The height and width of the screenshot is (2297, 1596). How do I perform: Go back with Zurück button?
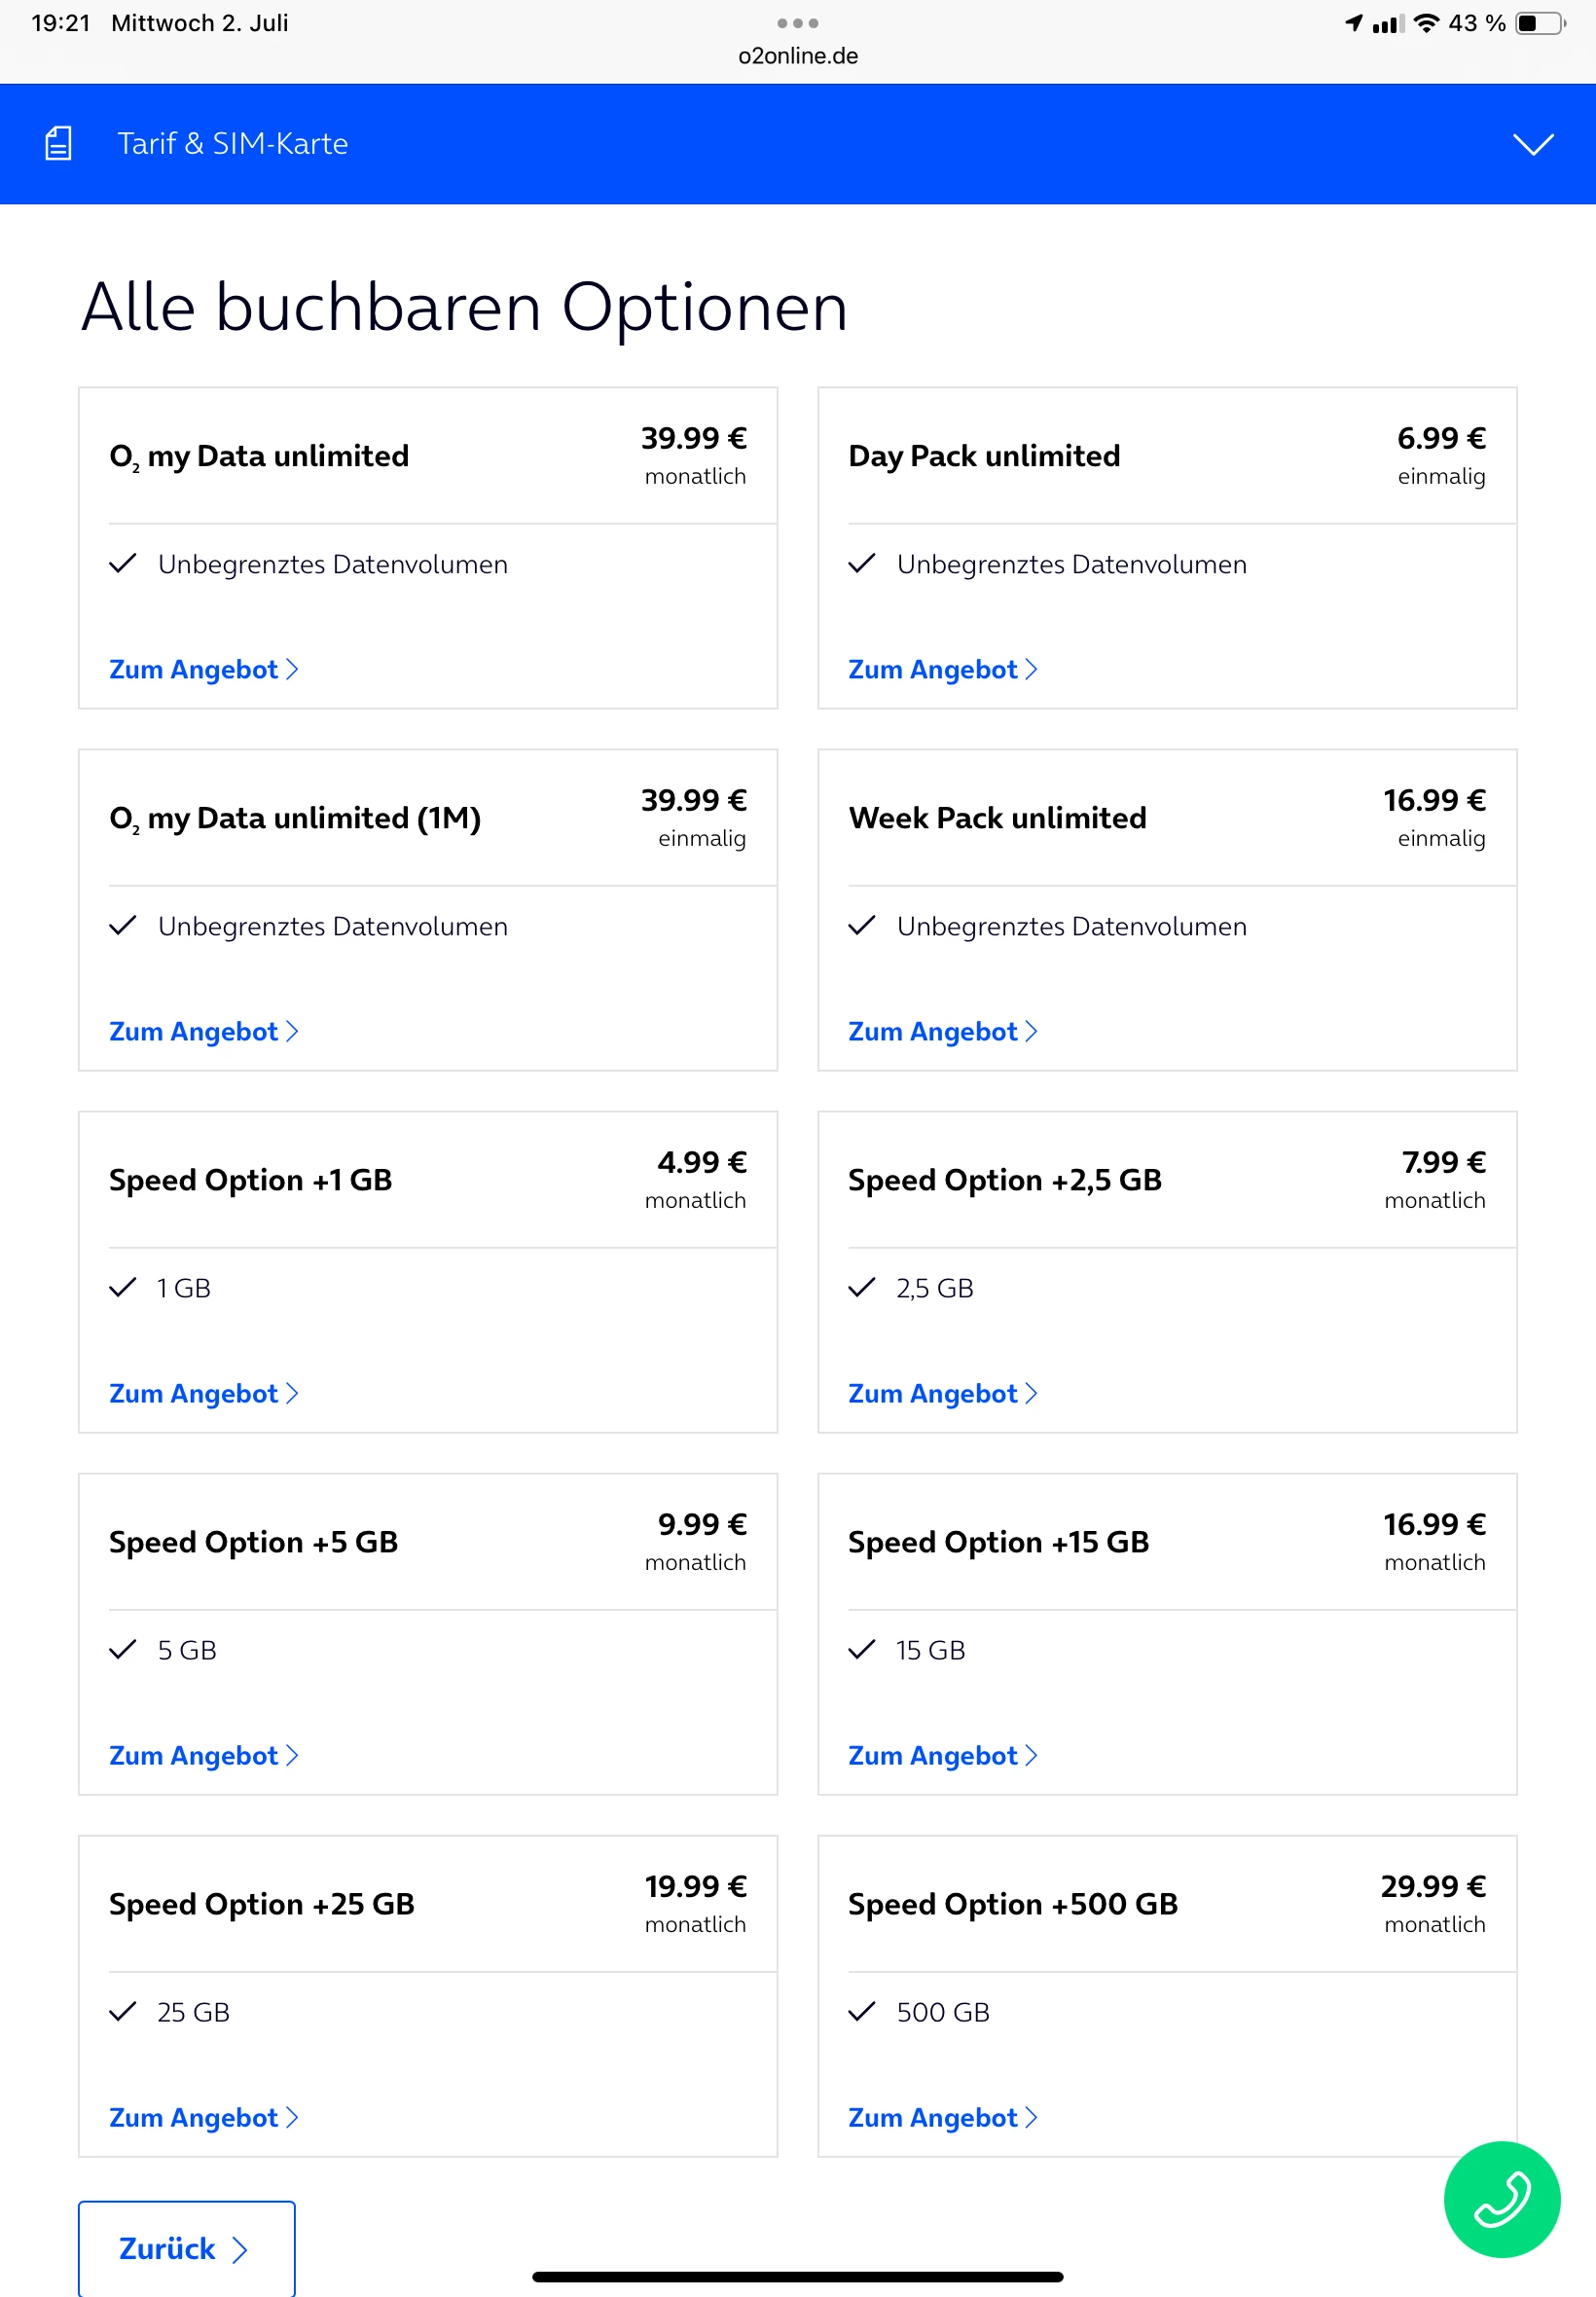187,2247
